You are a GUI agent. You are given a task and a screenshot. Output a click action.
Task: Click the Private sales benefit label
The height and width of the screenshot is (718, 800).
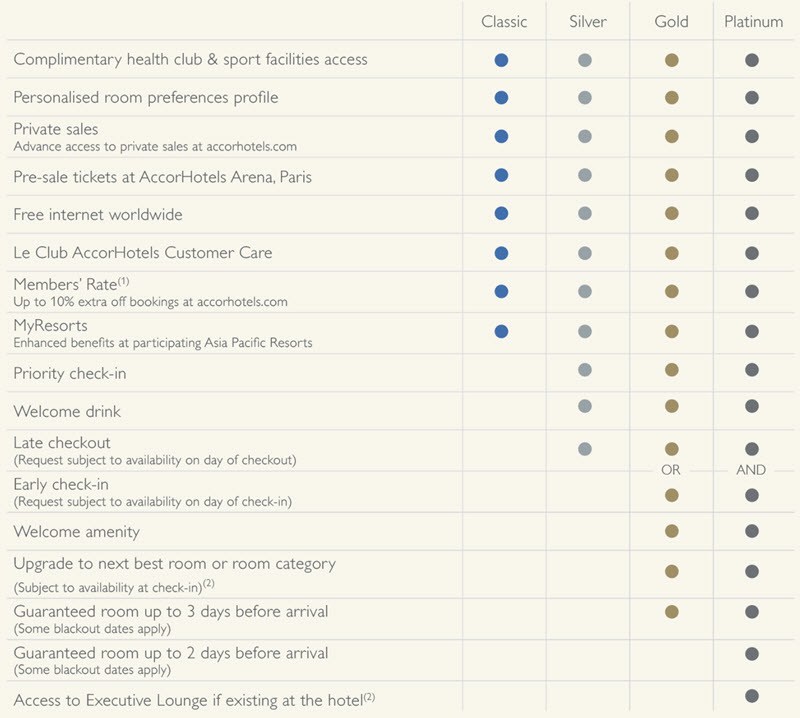tap(56, 129)
